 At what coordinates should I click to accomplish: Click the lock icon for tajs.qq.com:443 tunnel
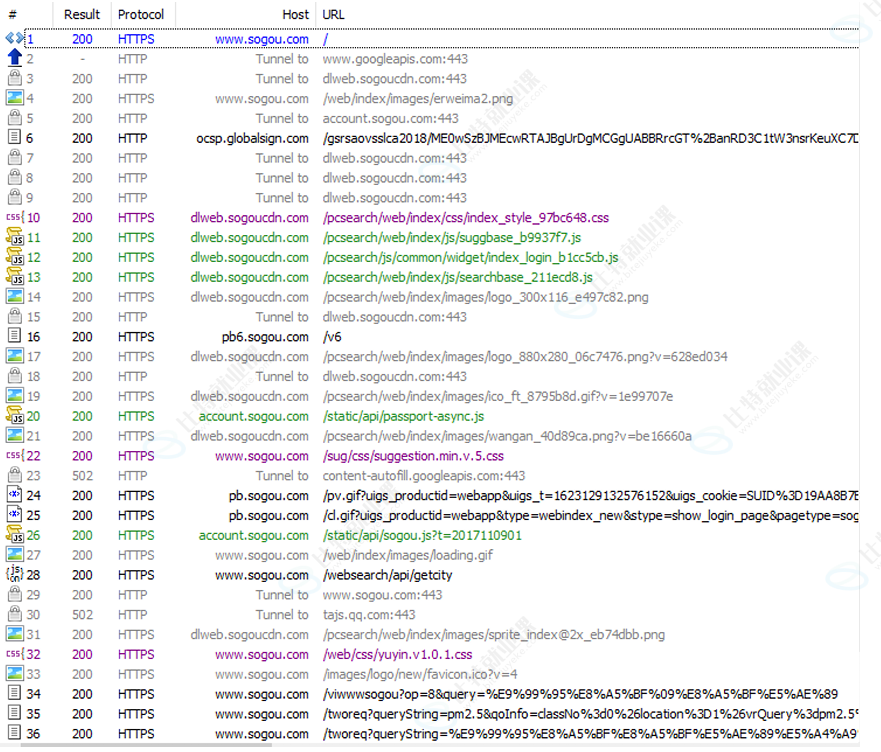click(15, 614)
